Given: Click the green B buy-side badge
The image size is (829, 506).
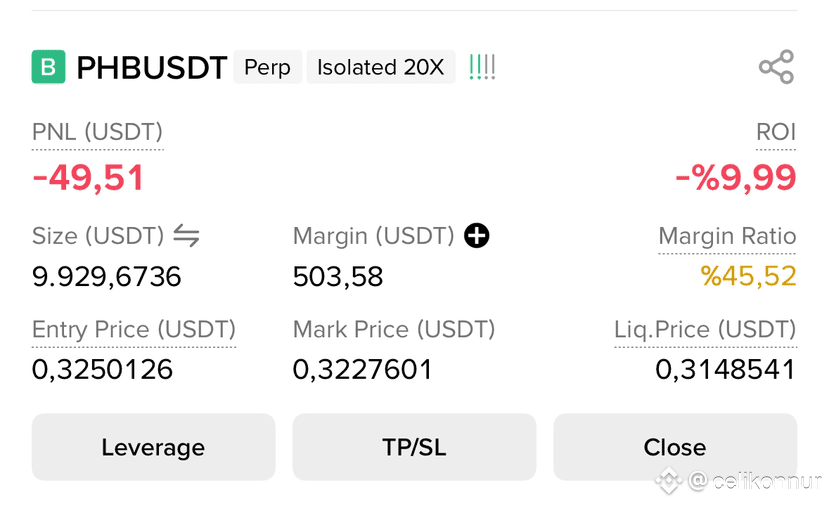Looking at the screenshot, I should pos(48,67).
